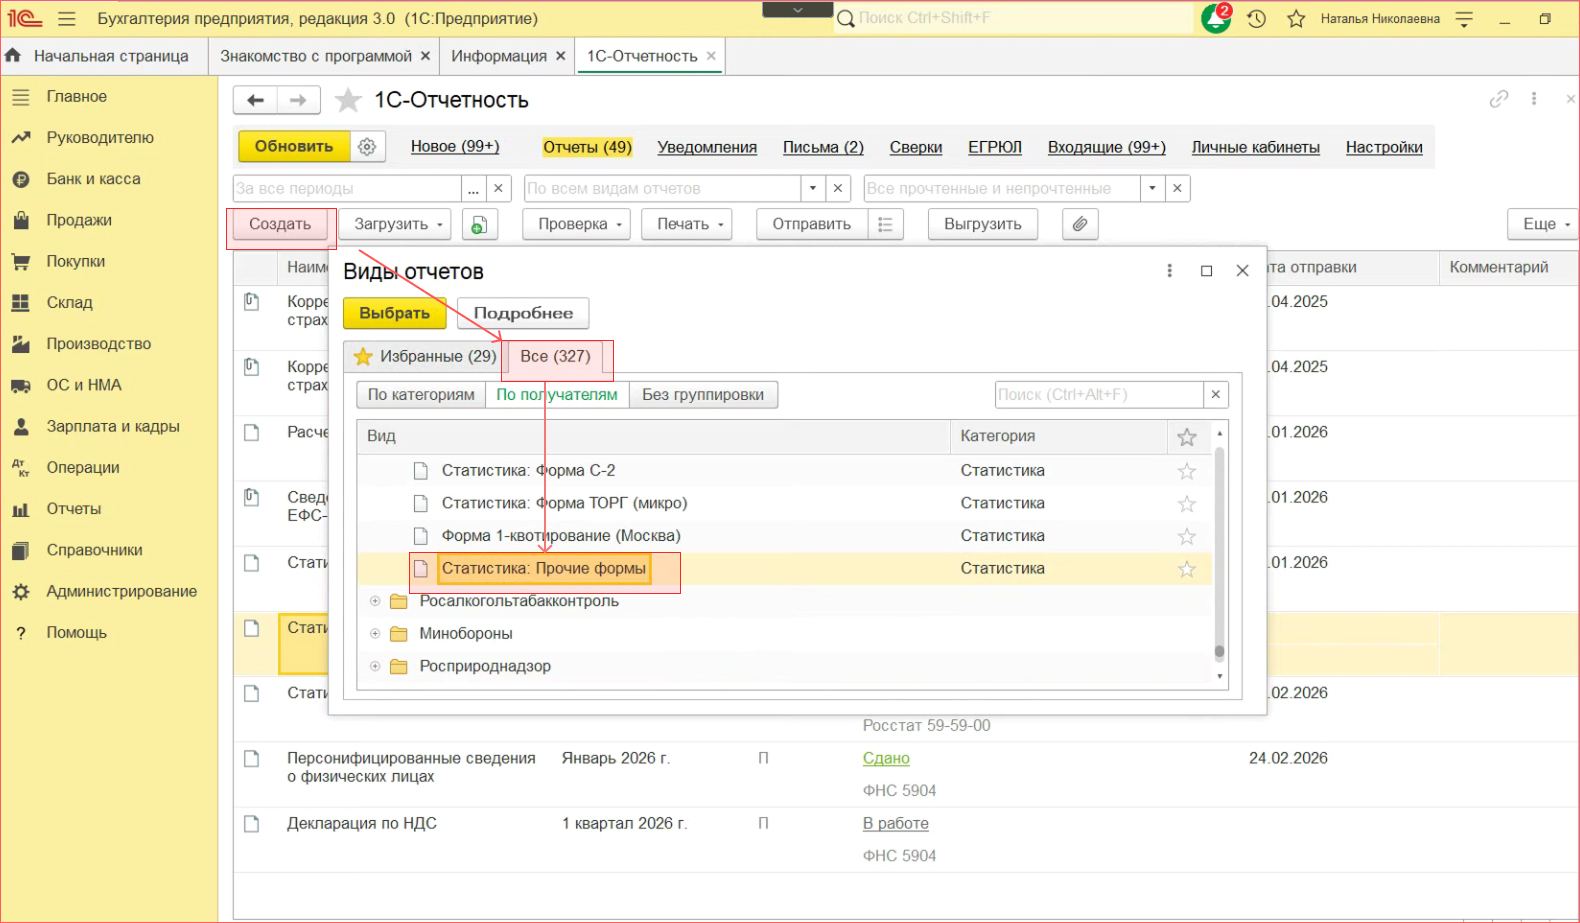Add 1С-Отчетность to favorites star
The height and width of the screenshot is (923, 1580).
pyautogui.click(x=348, y=100)
